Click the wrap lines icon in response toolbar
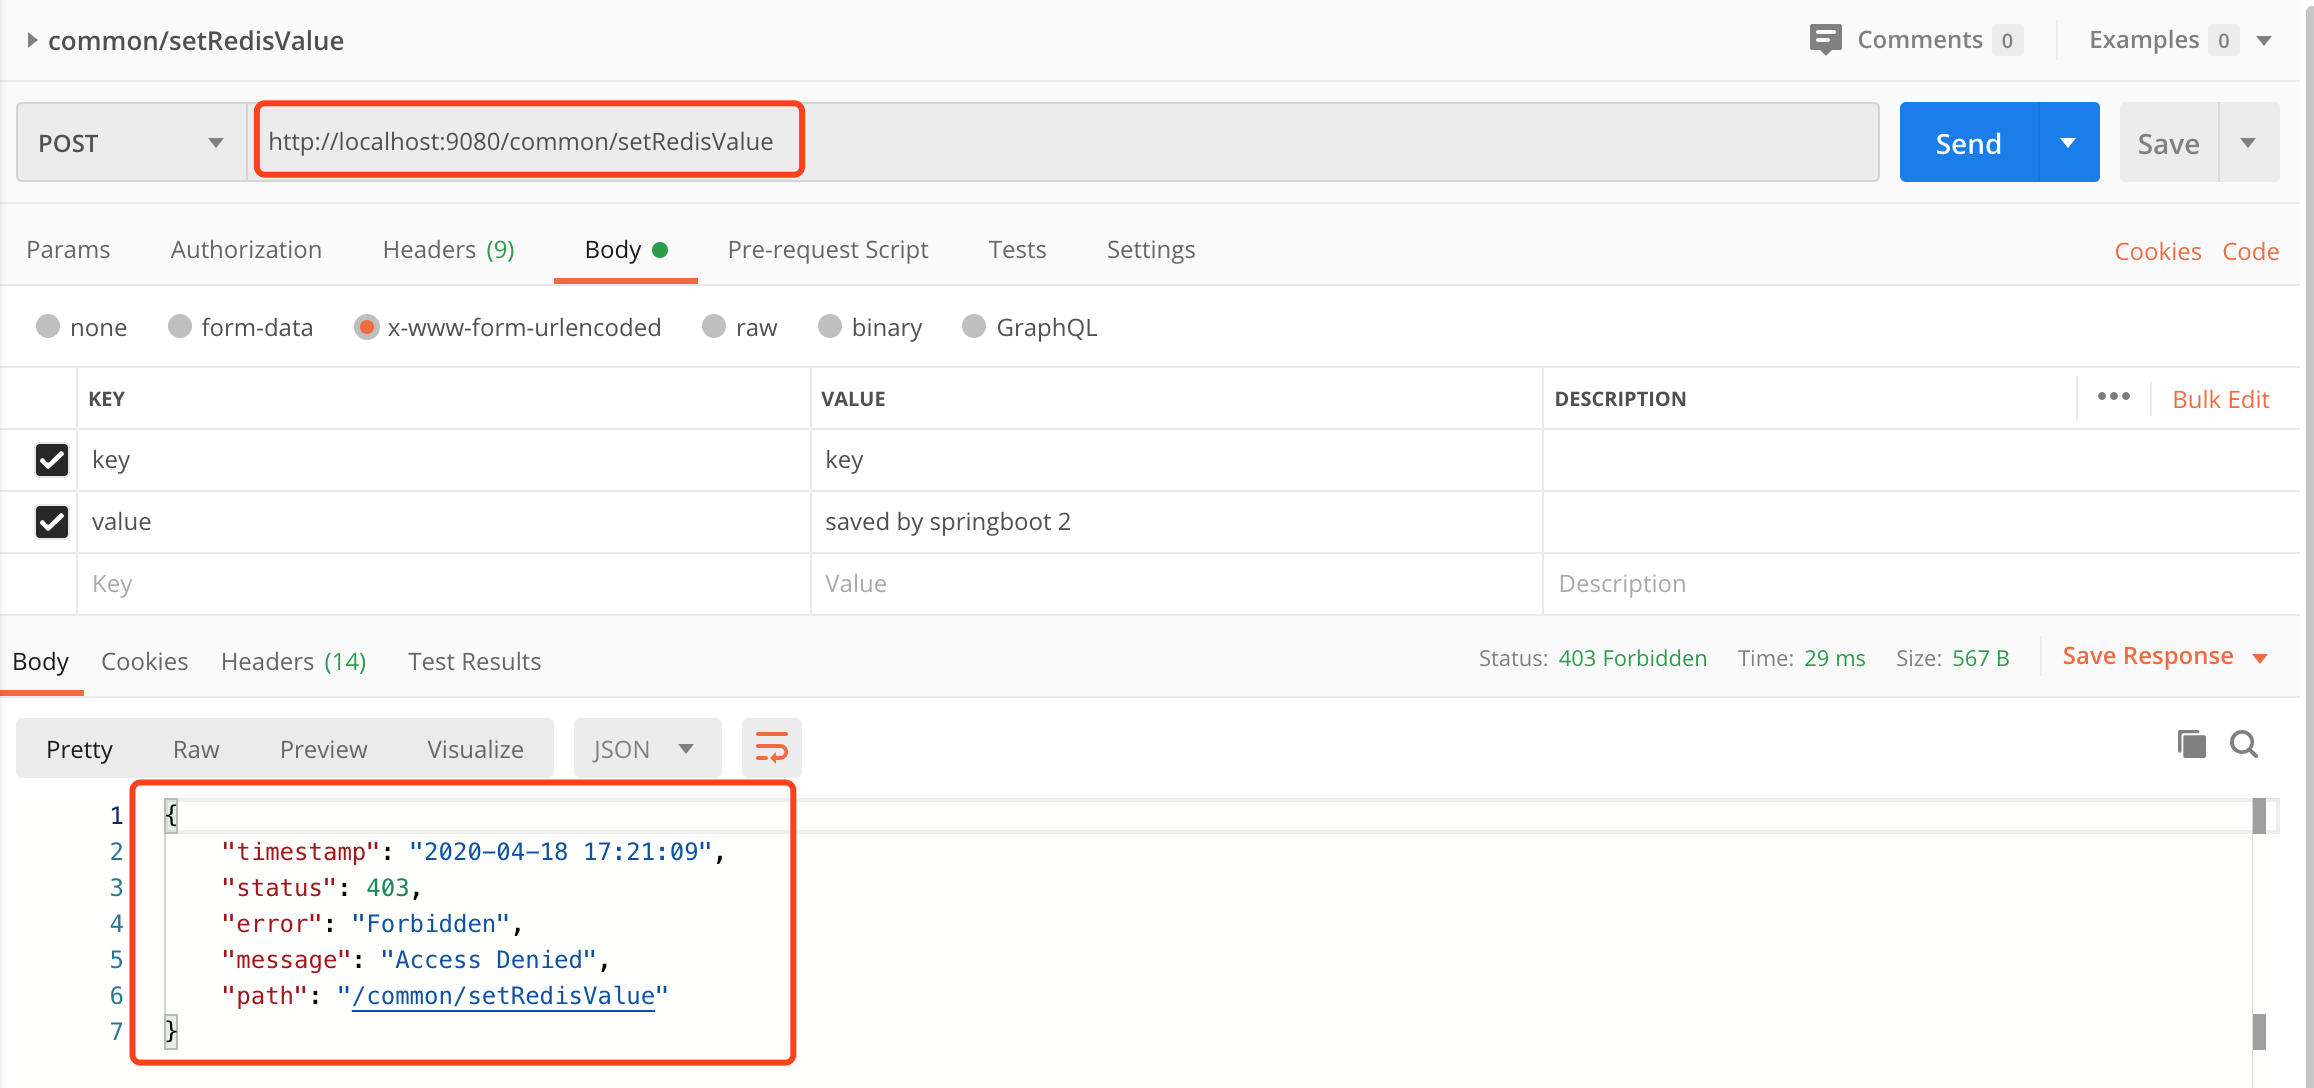This screenshot has width=2314, height=1088. tap(771, 748)
